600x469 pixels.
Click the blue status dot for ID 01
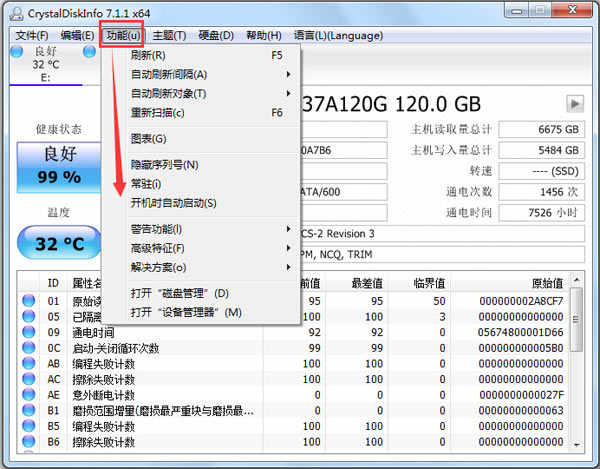pyautogui.click(x=29, y=301)
